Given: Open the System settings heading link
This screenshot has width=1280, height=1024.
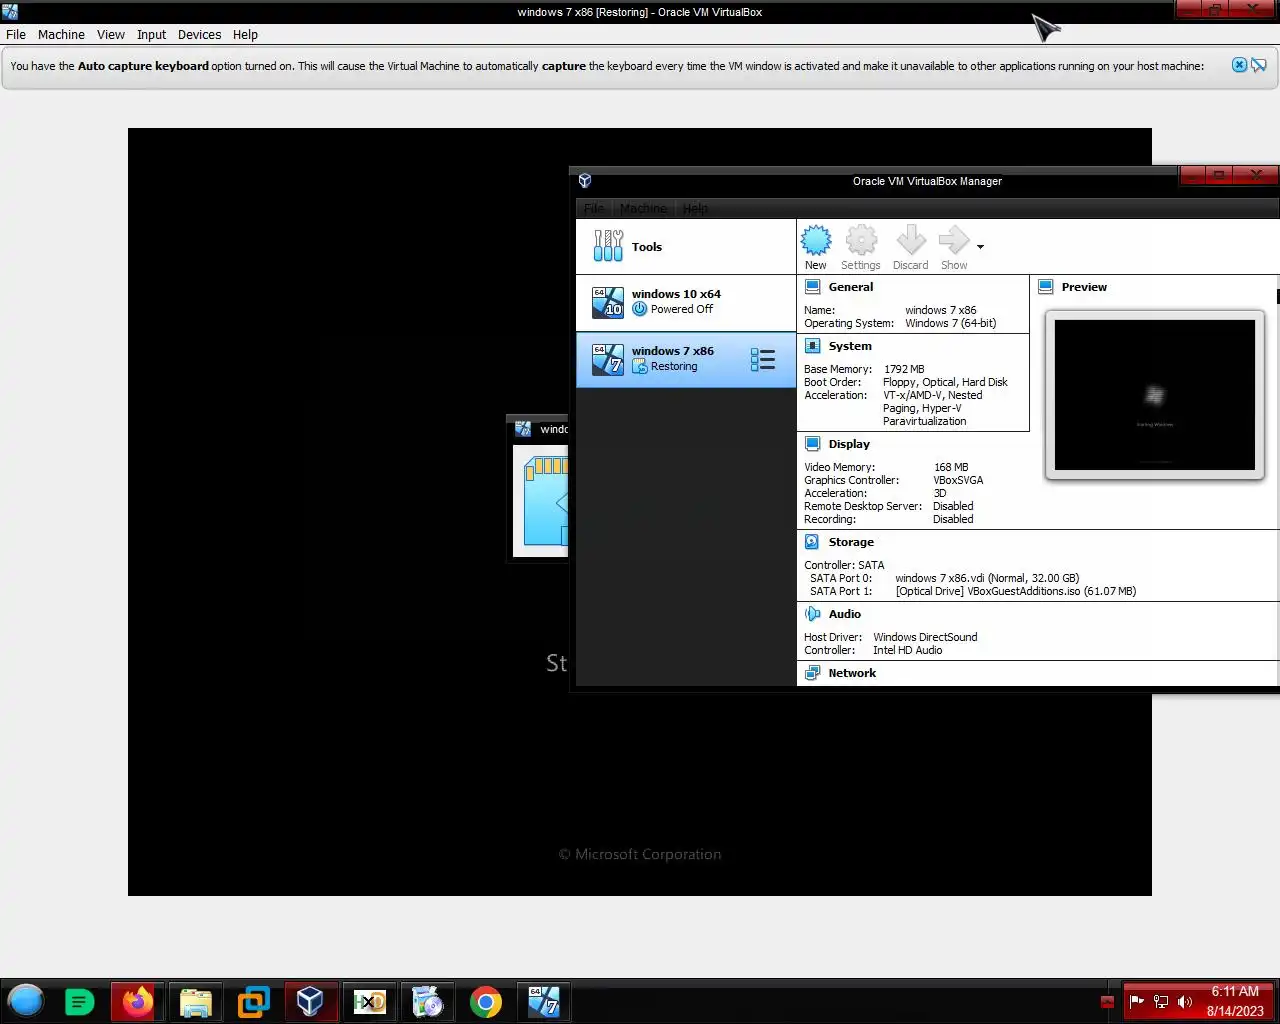Looking at the screenshot, I should point(850,346).
